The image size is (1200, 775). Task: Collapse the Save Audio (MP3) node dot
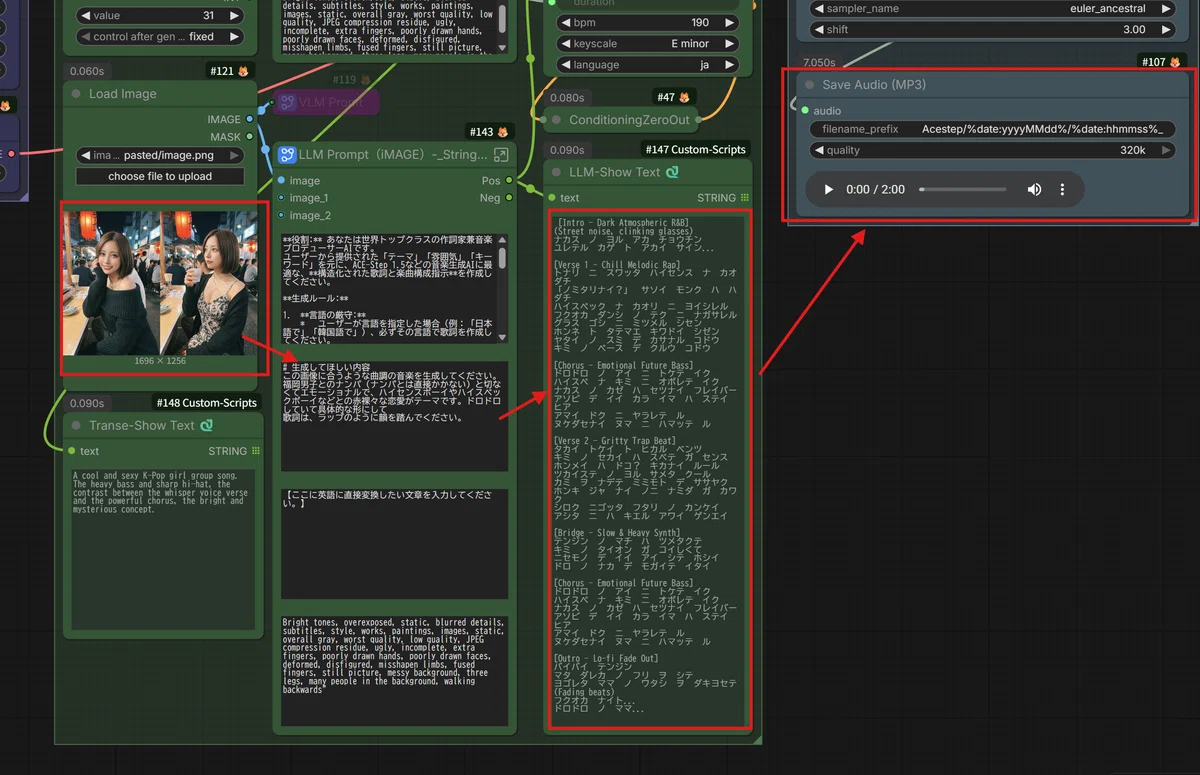click(811, 85)
